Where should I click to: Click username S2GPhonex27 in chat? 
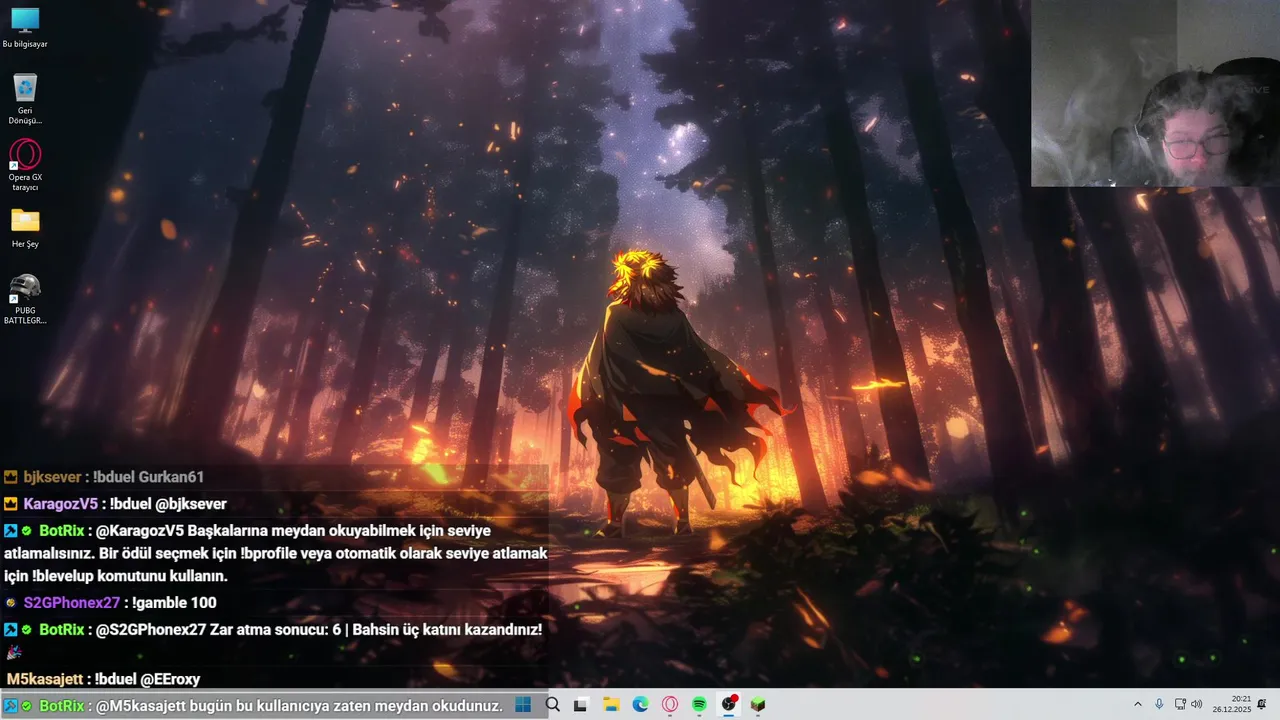click(x=72, y=603)
